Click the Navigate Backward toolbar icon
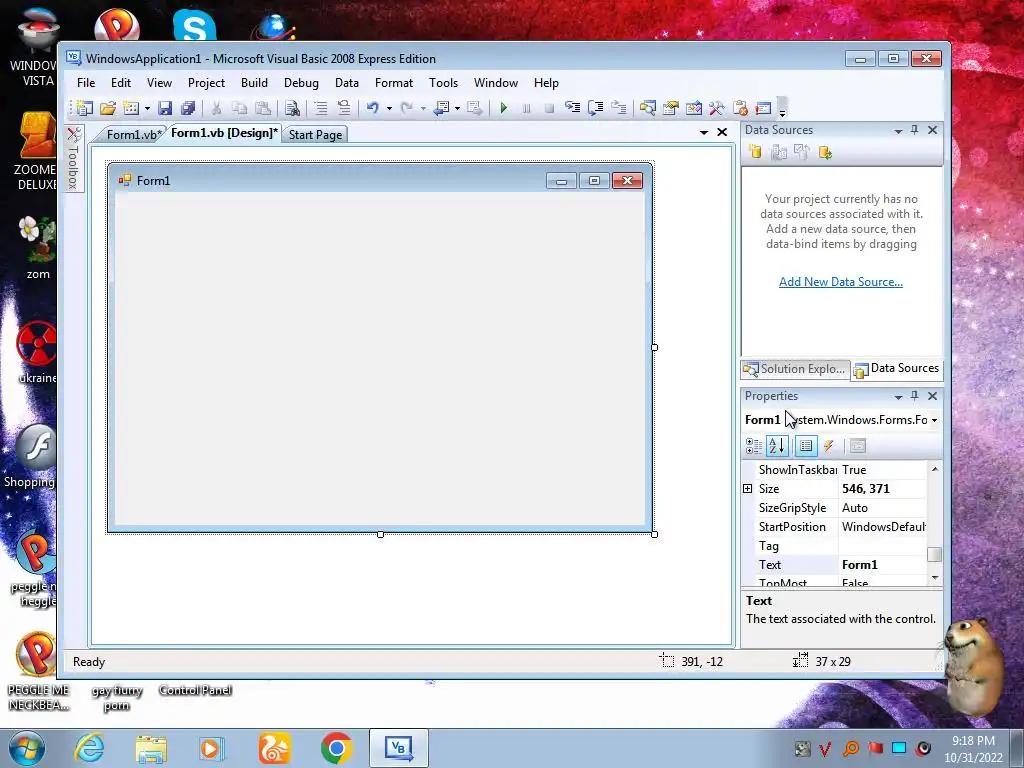The height and width of the screenshot is (768, 1024). [441, 108]
